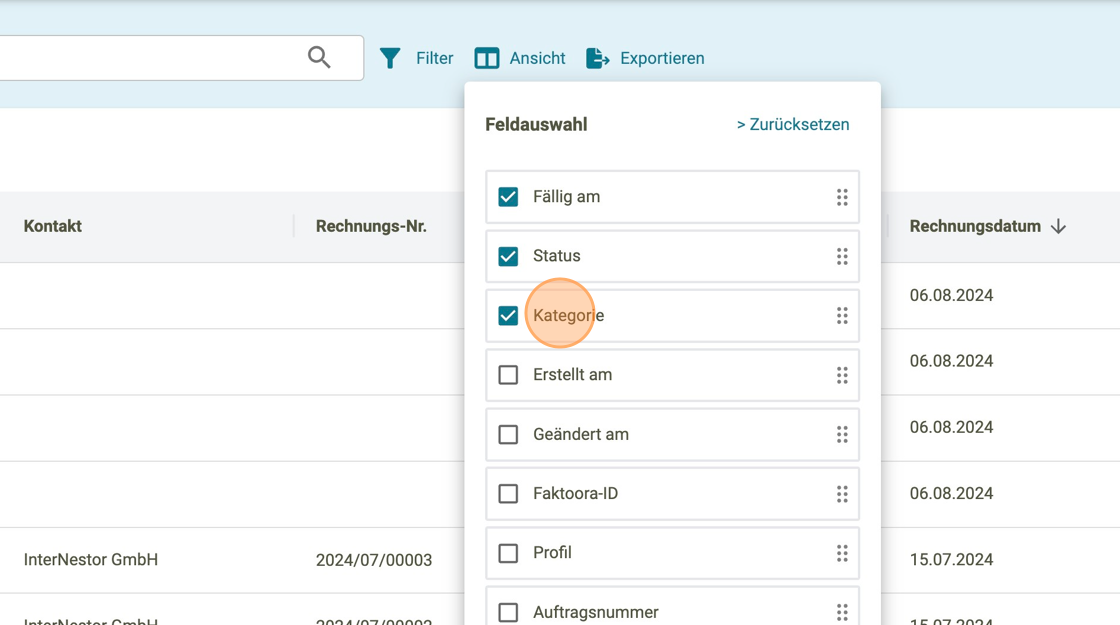Grab the drag handle for Fällig am
This screenshot has width=1120, height=625.
point(842,197)
